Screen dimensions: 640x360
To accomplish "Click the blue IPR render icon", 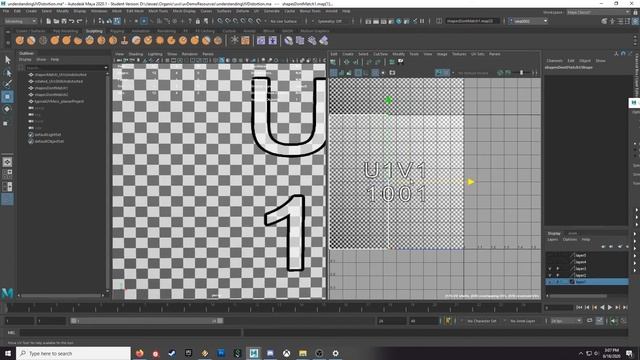I will click(399, 21).
